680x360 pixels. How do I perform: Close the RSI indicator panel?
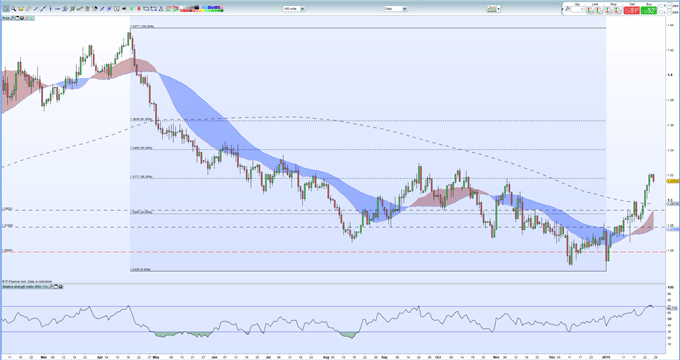(60, 286)
